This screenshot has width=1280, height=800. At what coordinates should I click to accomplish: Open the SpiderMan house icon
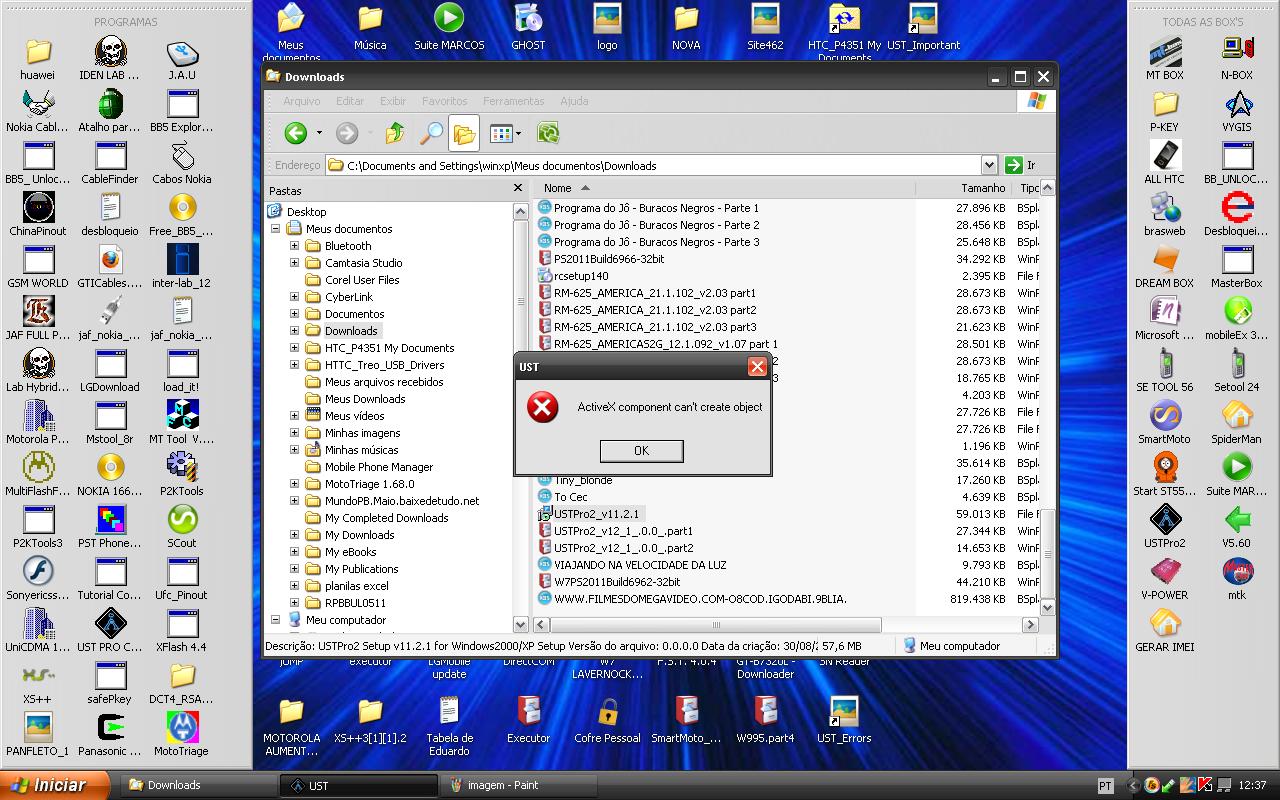1237,422
